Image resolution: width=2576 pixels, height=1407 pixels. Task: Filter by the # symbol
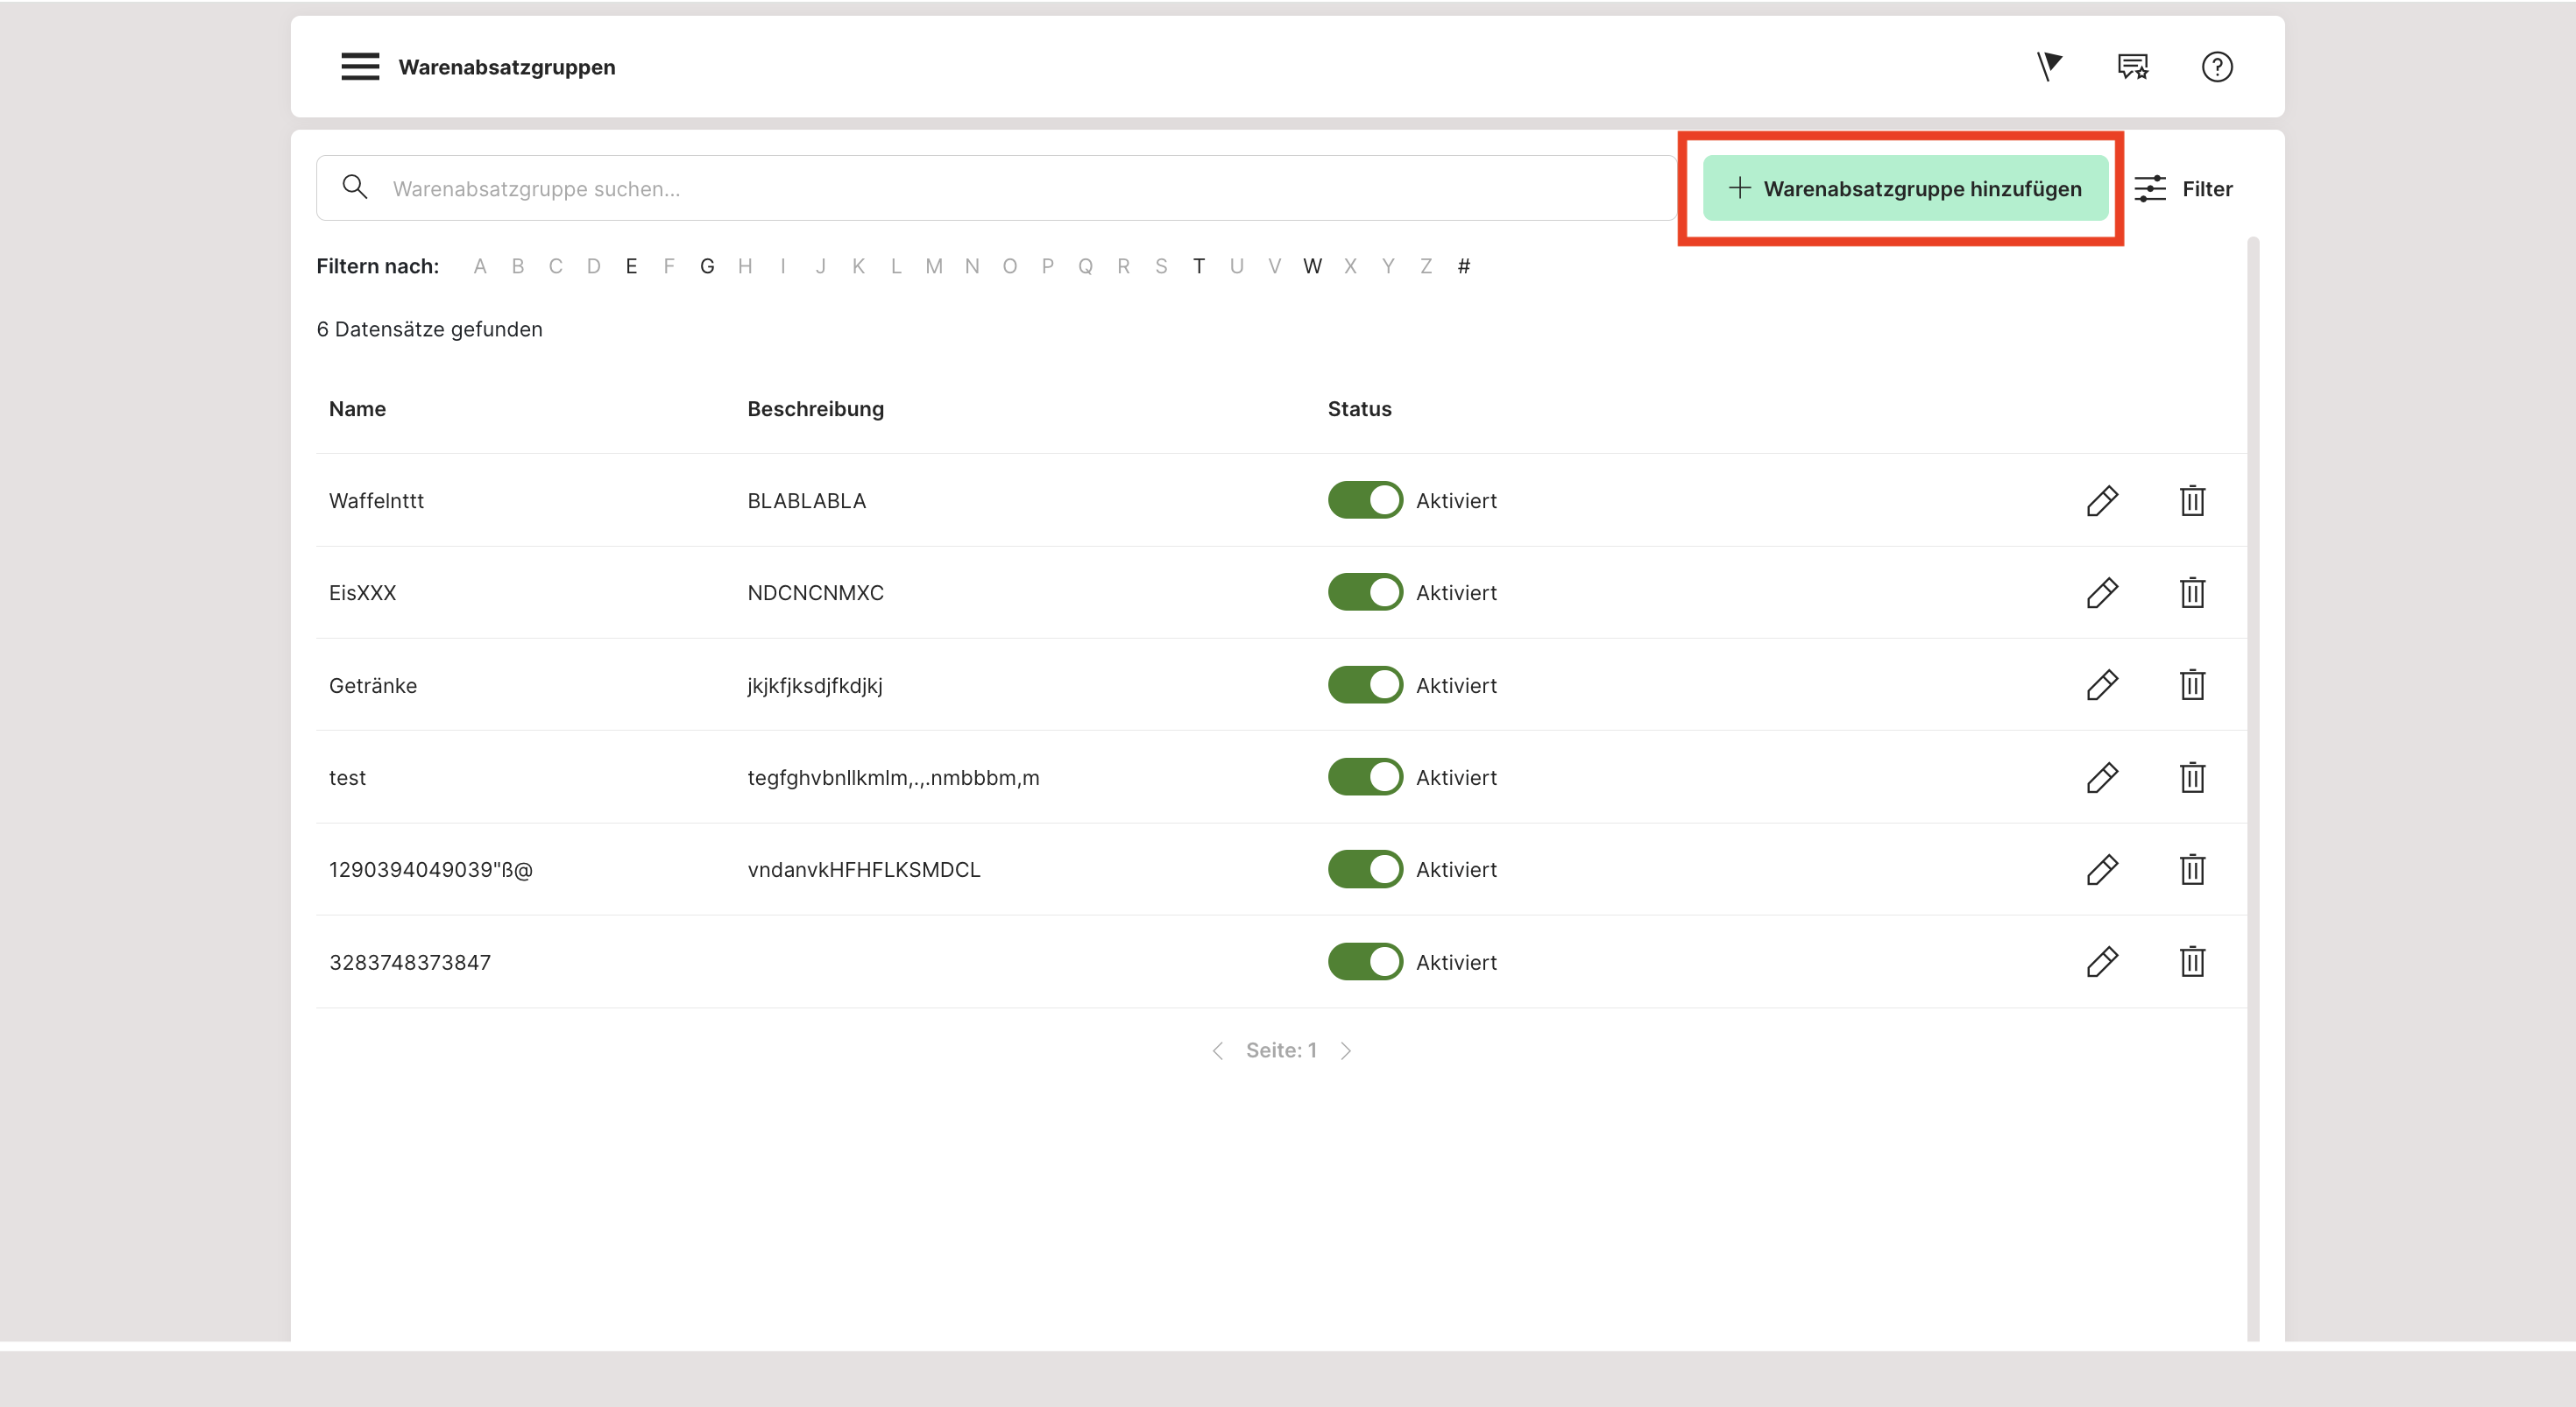tap(1464, 267)
